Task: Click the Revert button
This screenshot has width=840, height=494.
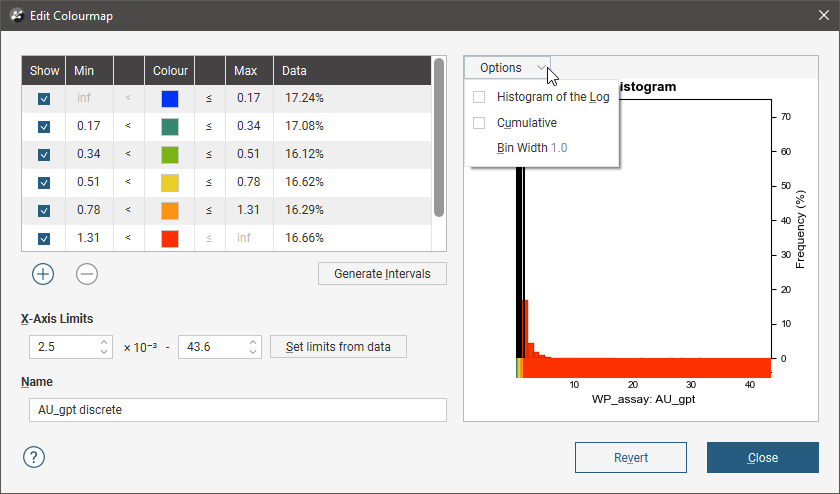Action: tap(630, 457)
